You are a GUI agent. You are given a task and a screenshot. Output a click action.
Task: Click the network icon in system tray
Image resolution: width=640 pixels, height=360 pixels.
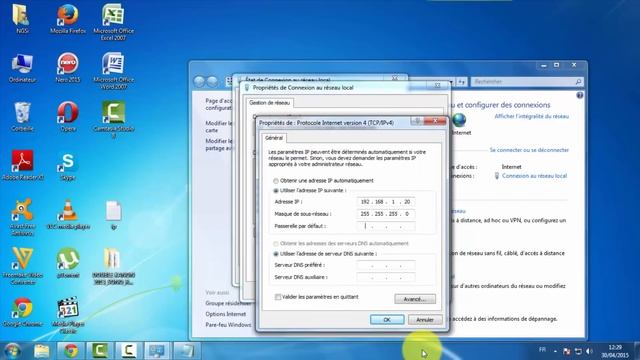[578, 351]
